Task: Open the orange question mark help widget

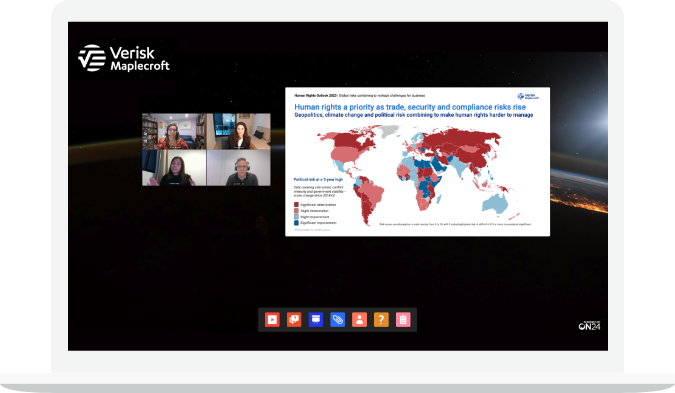Action: coord(381,320)
